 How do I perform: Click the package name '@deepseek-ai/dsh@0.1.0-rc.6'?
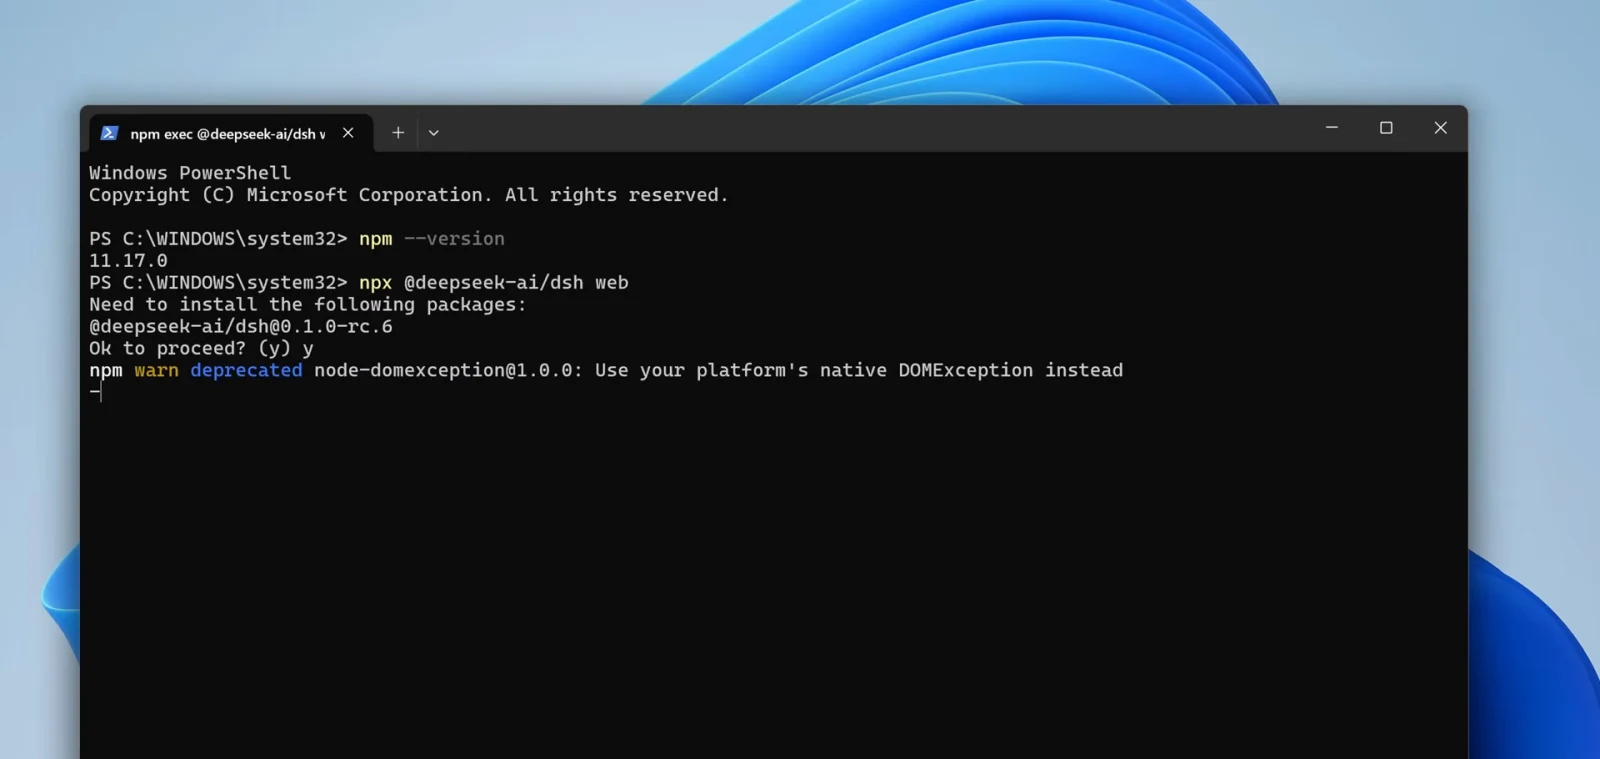pyautogui.click(x=241, y=327)
